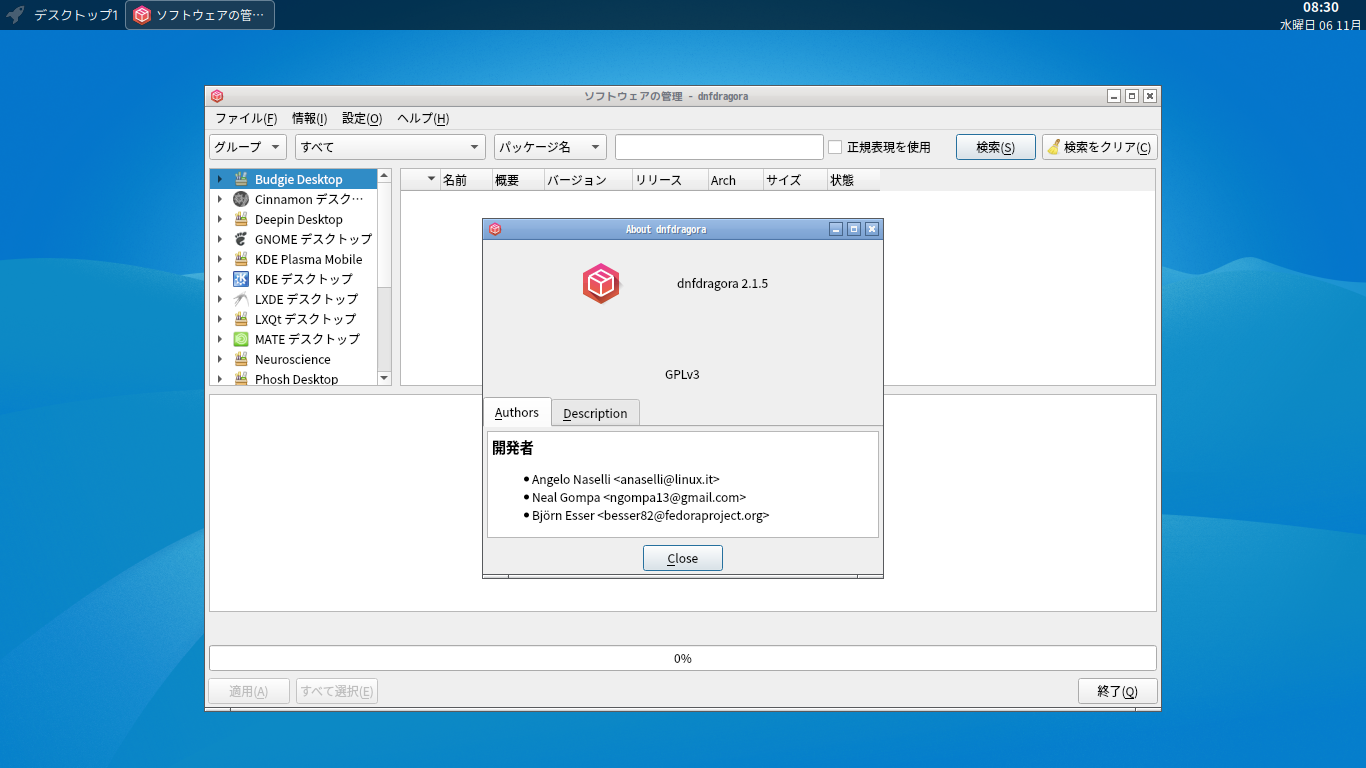Click the author line Neal Gompa
Image resolution: width=1366 pixels, height=768 pixels.
(639, 497)
